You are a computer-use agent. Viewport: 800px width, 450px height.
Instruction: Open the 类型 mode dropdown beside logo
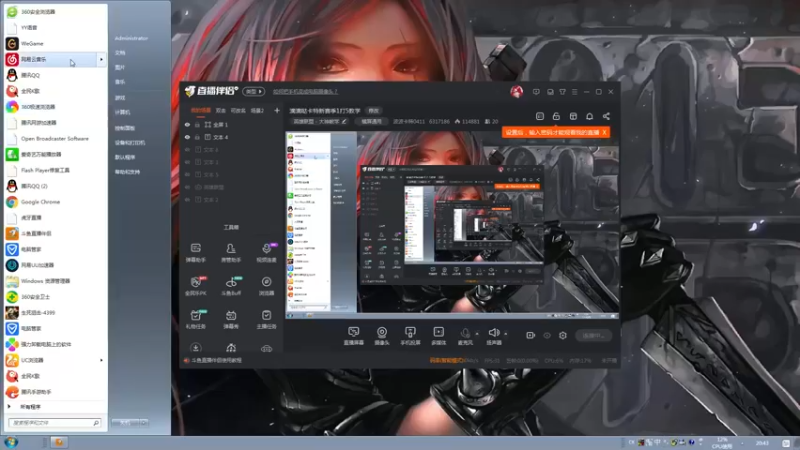pyautogui.click(x=254, y=91)
